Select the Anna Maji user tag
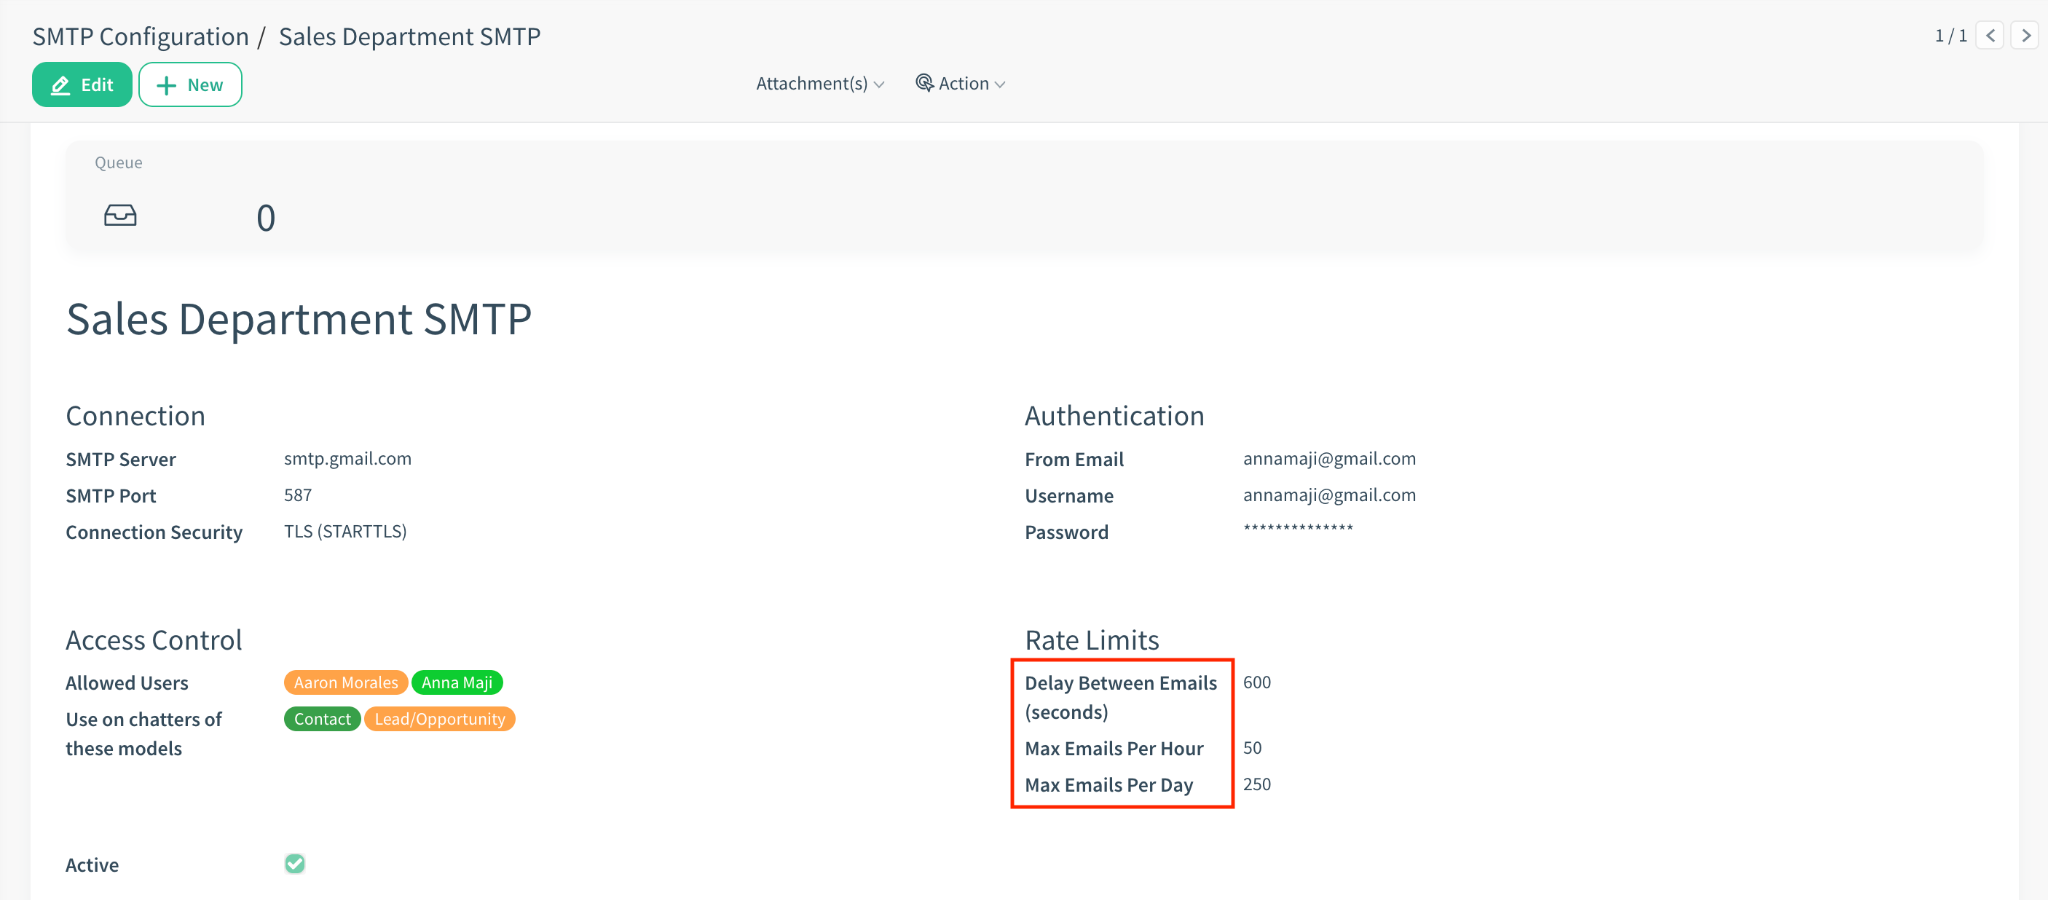Viewport: 2048px width, 900px height. pyautogui.click(x=457, y=682)
